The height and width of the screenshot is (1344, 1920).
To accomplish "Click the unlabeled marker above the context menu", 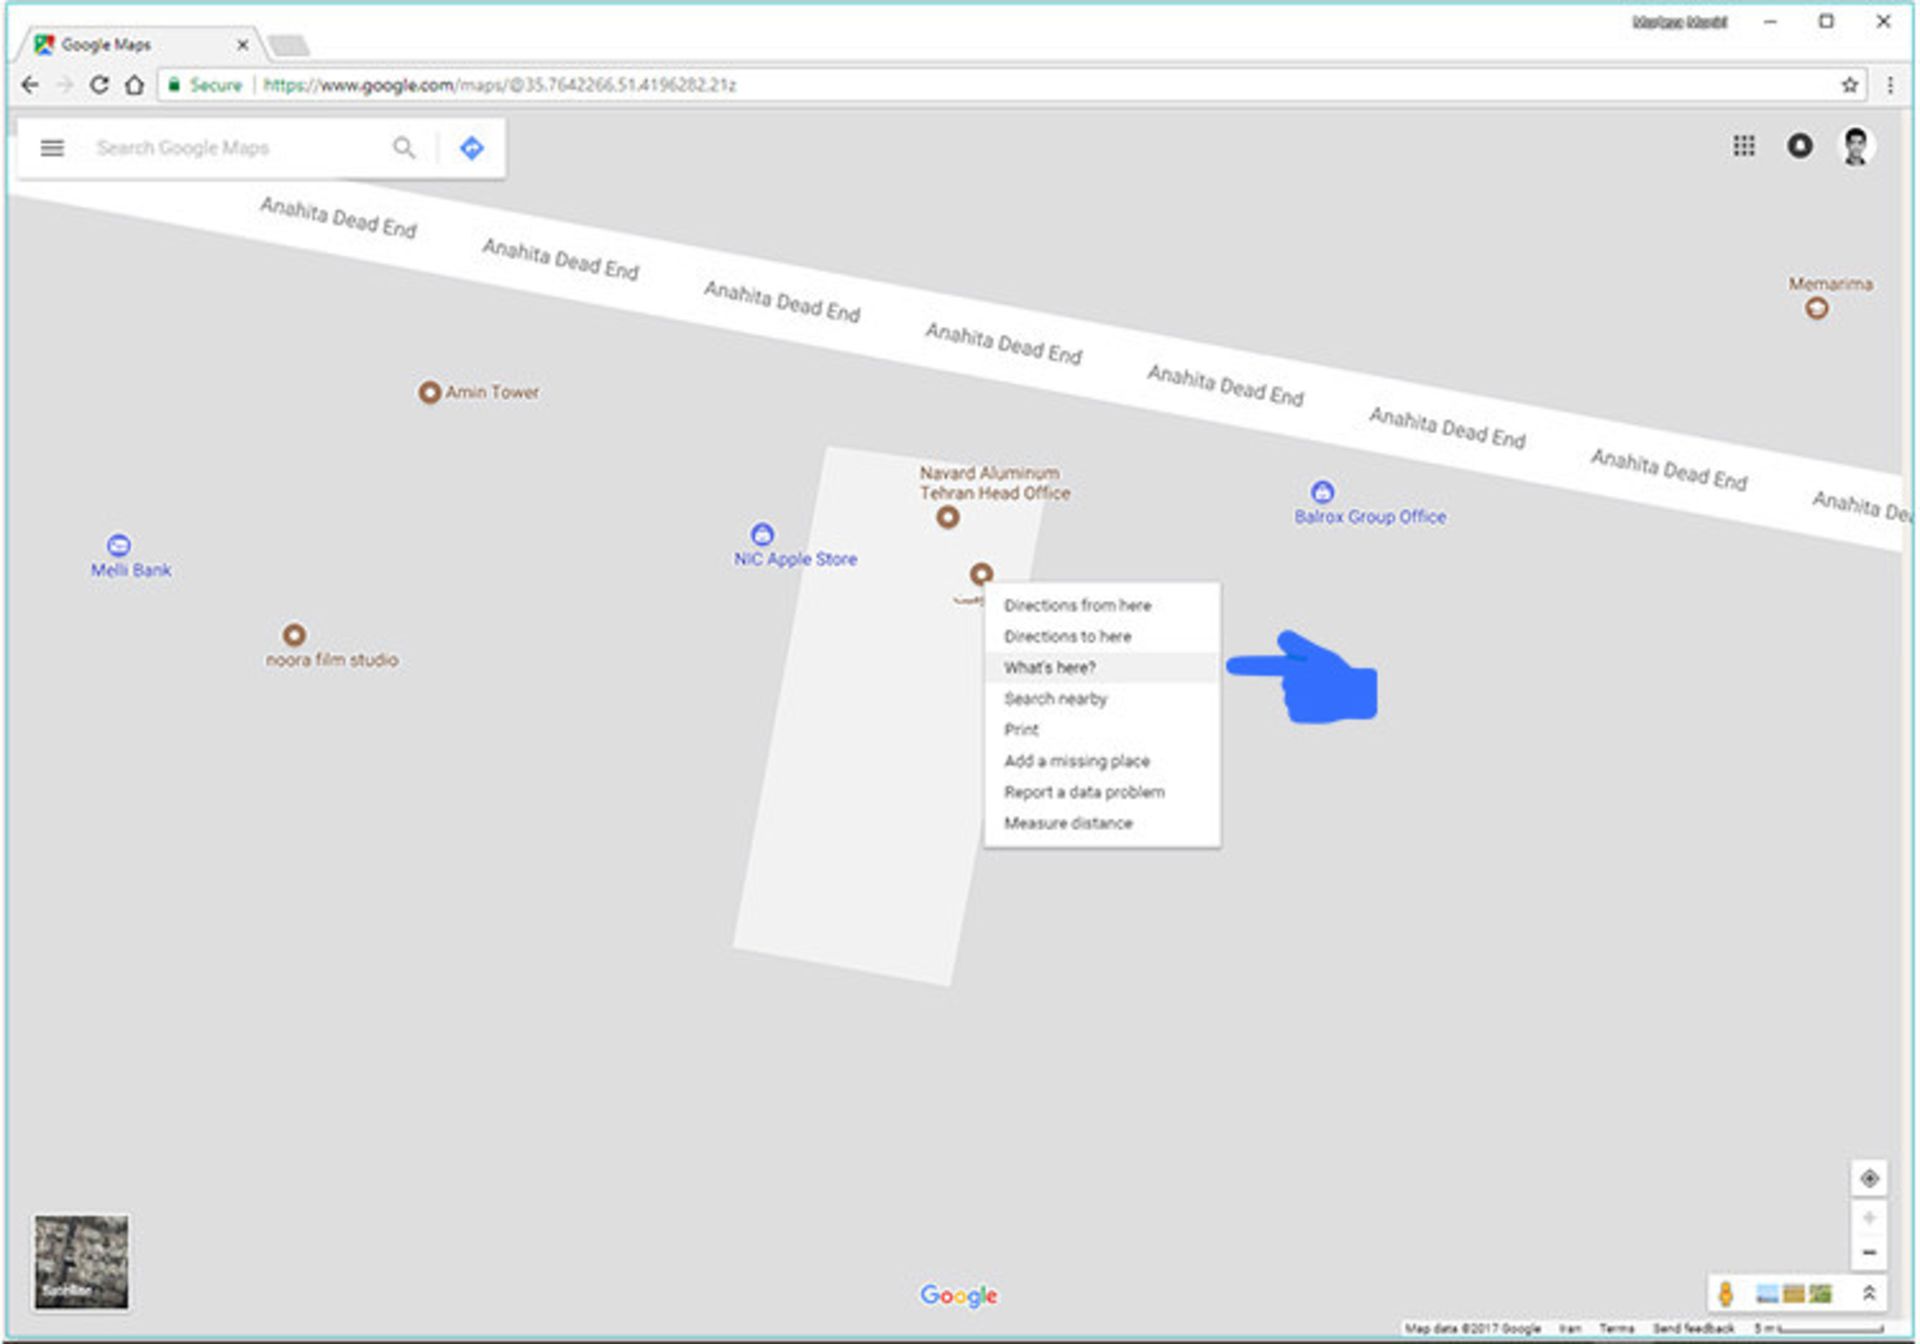I will tap(981, 574).
